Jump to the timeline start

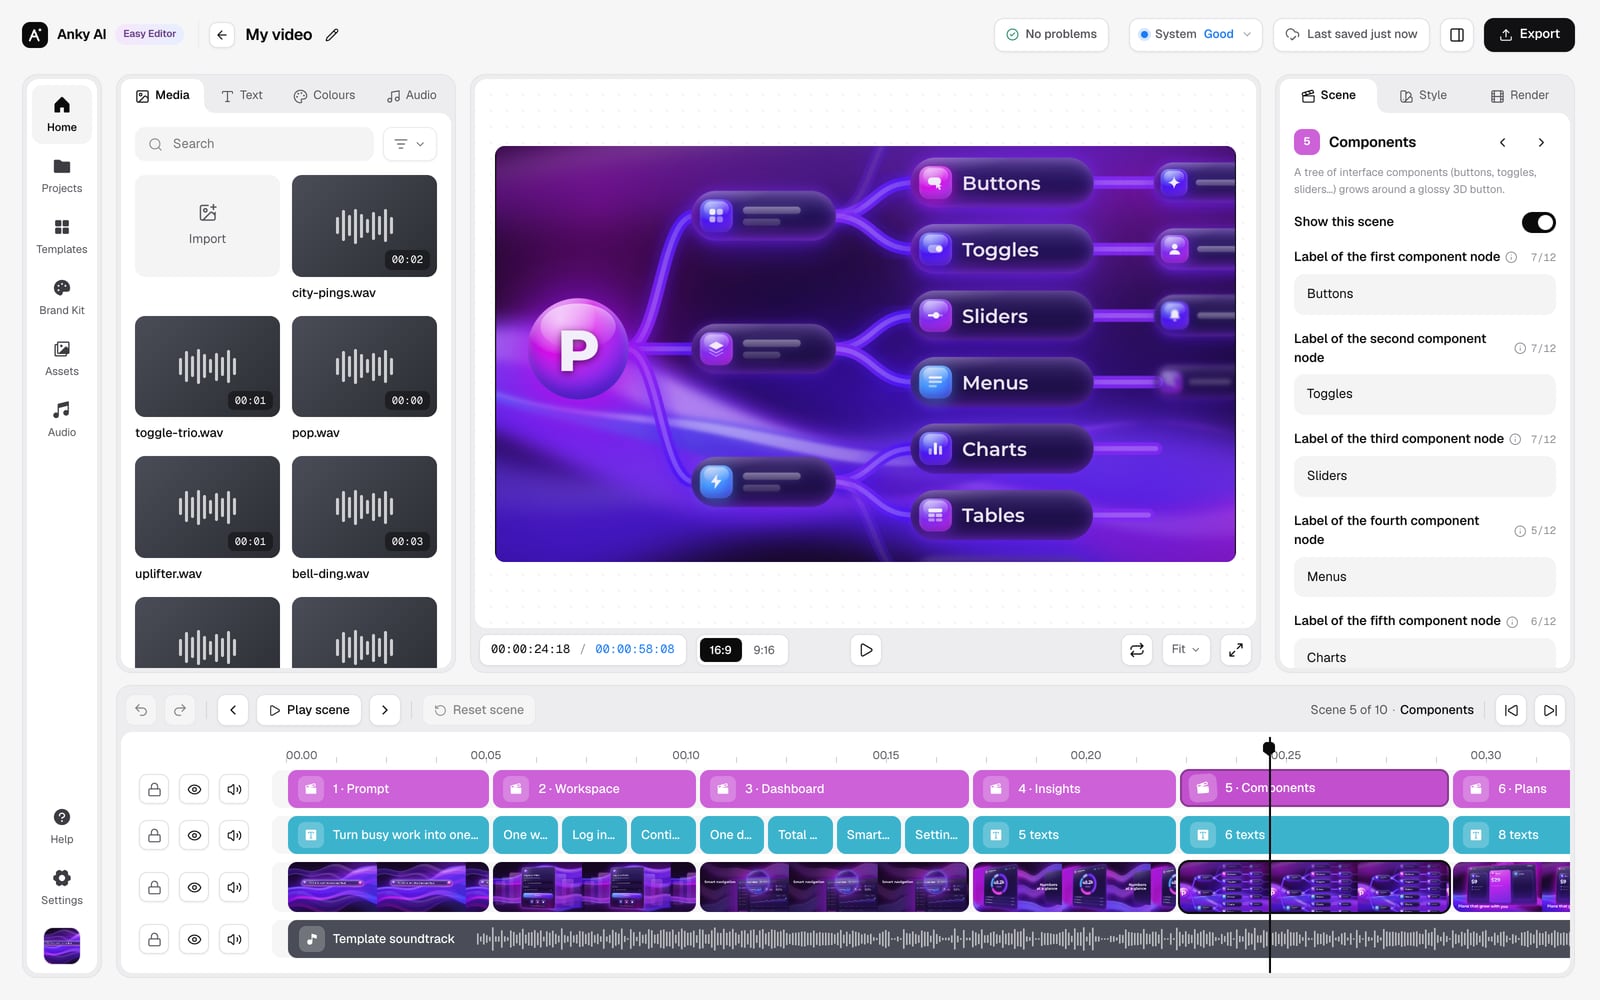(1511, 710)
